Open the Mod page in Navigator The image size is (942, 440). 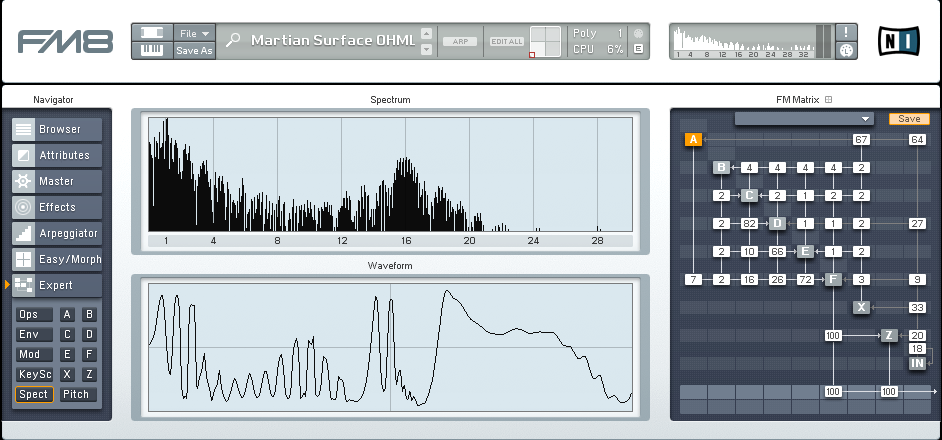(x=34, y=354)
